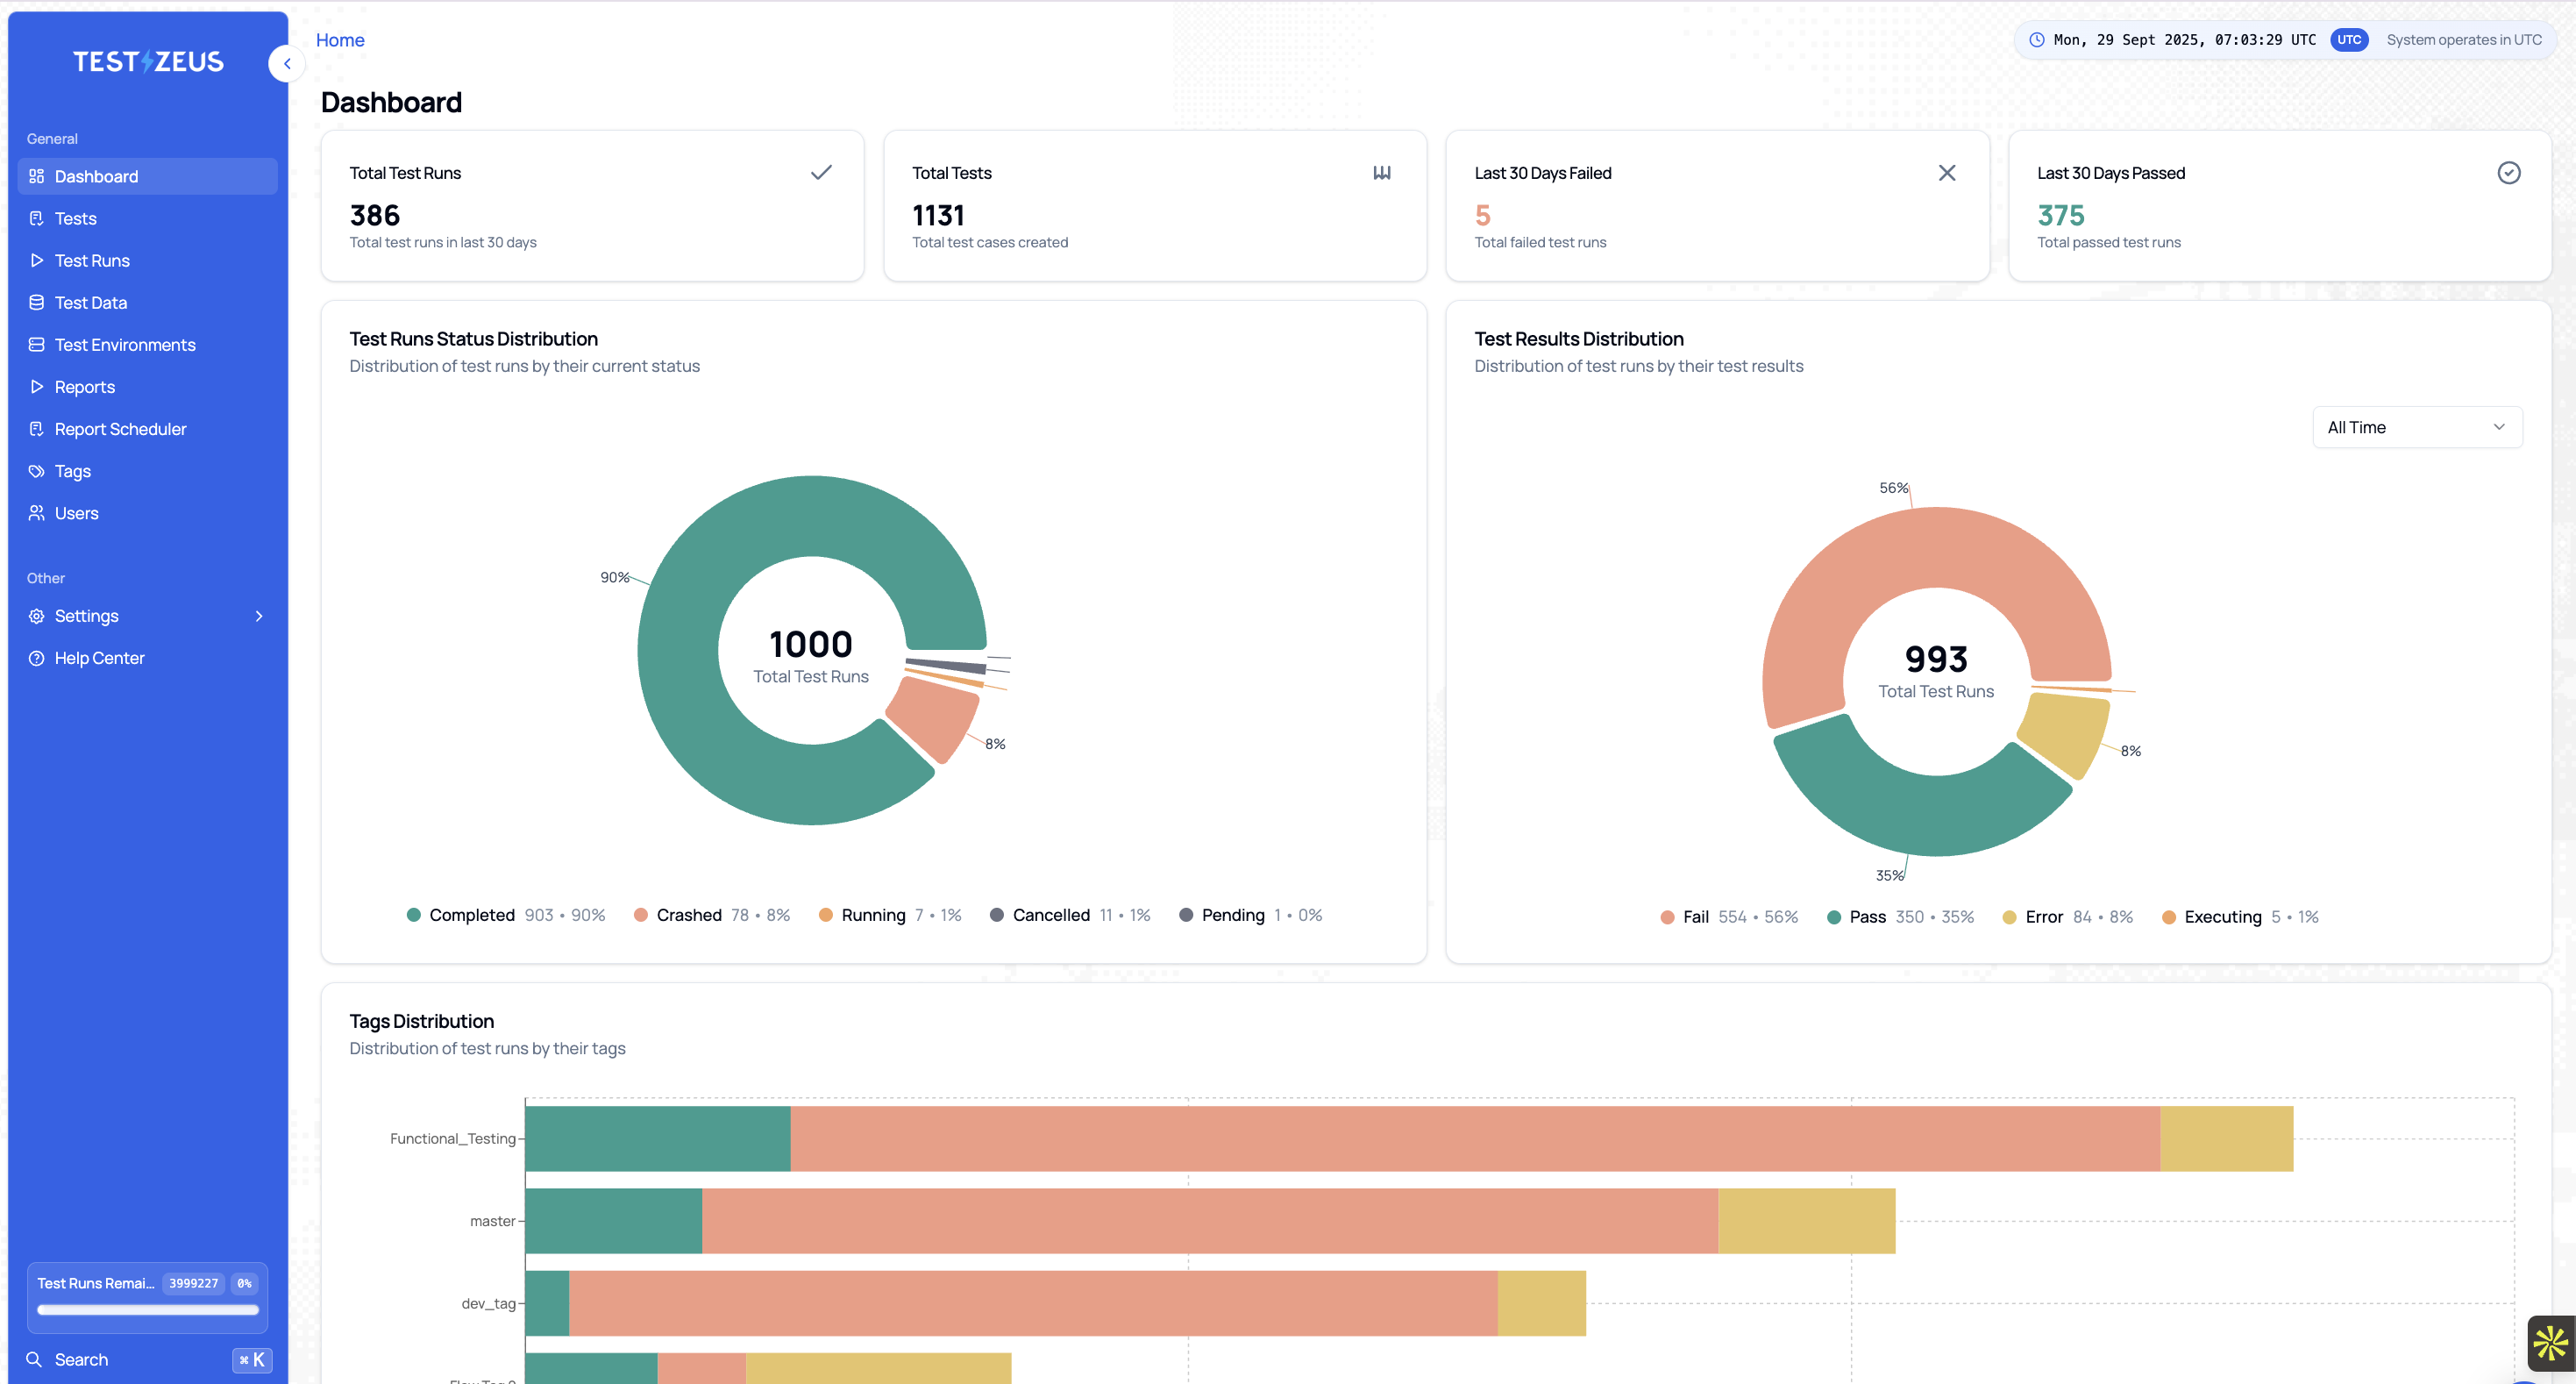The image size is (2576, 1384).
Task: Click the UTC badge in header
Action: pos(2348,40)
